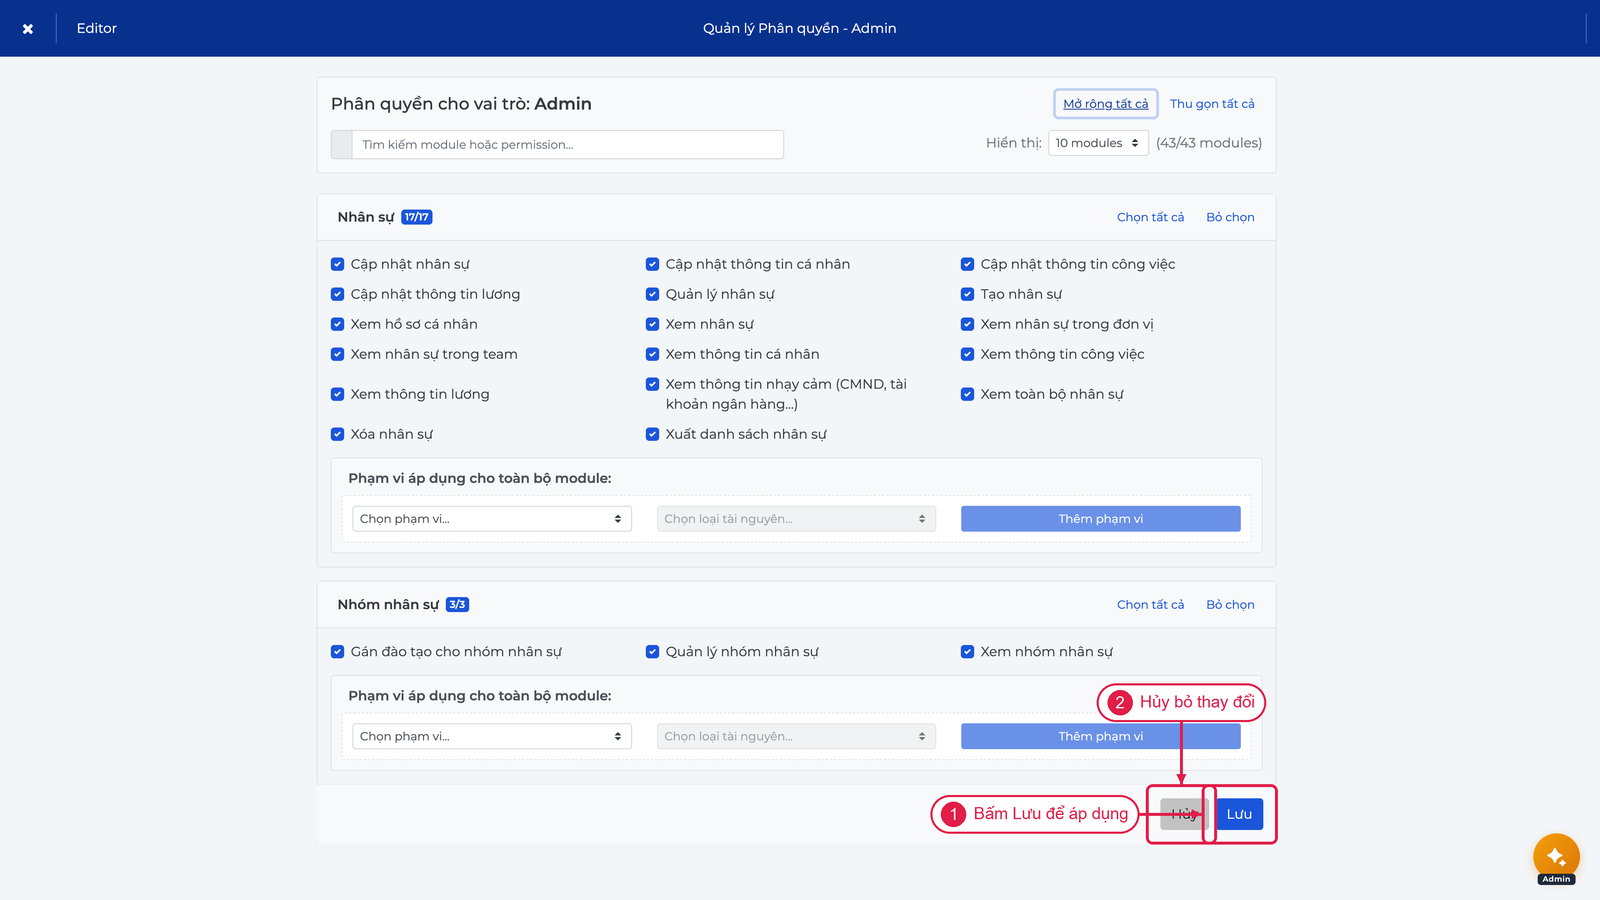Focus the module or permission search field
The image size is (1600, 900).
coord(567,144)
